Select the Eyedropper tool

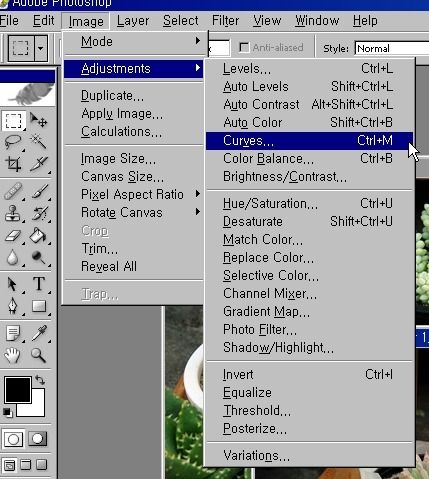coord(39,333)
